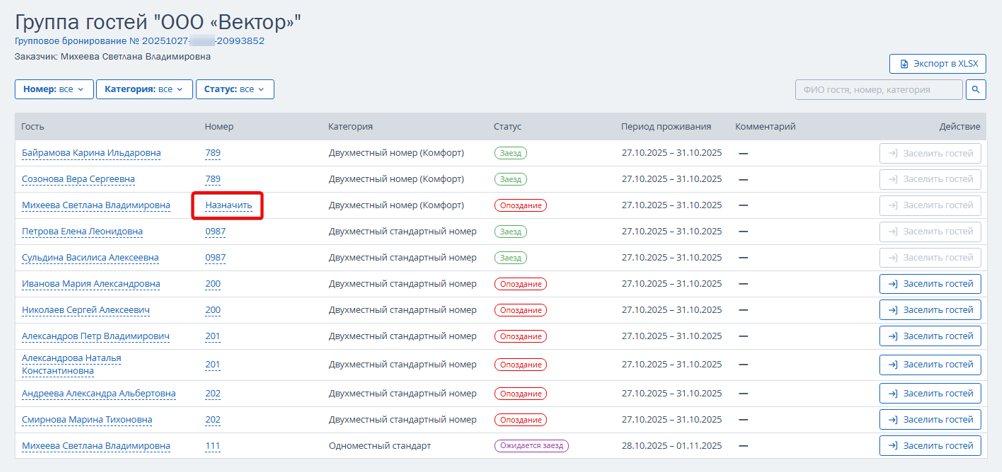This screenshot has height=472, width=1002.
Task: Check in guest Николаев Сергей Алексеевич
Action: (x=930, y=310)
